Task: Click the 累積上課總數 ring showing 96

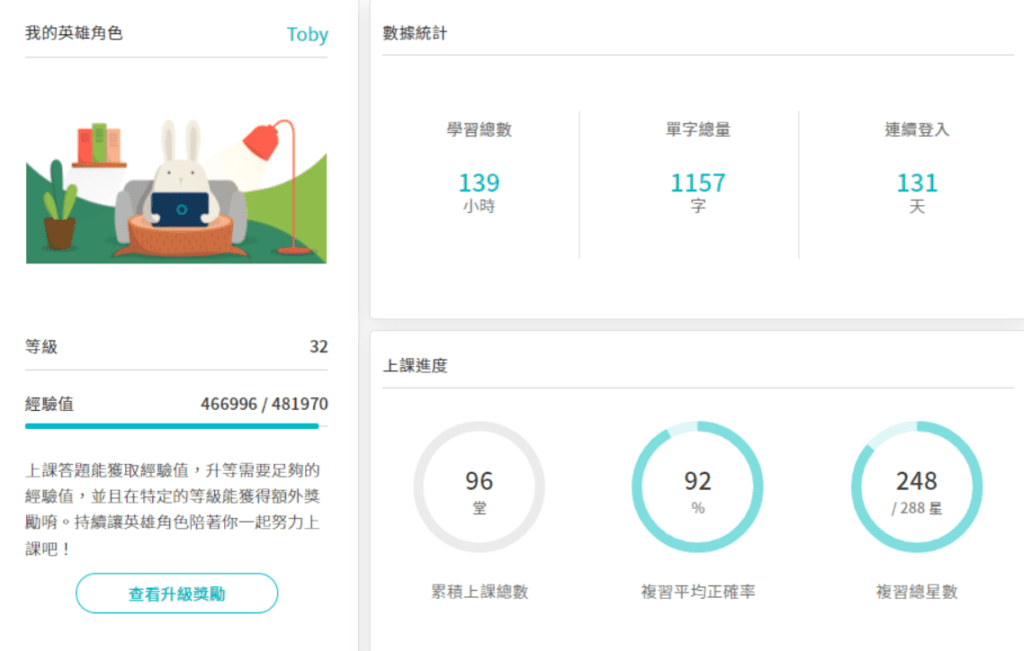Action: tap(479, 487)
